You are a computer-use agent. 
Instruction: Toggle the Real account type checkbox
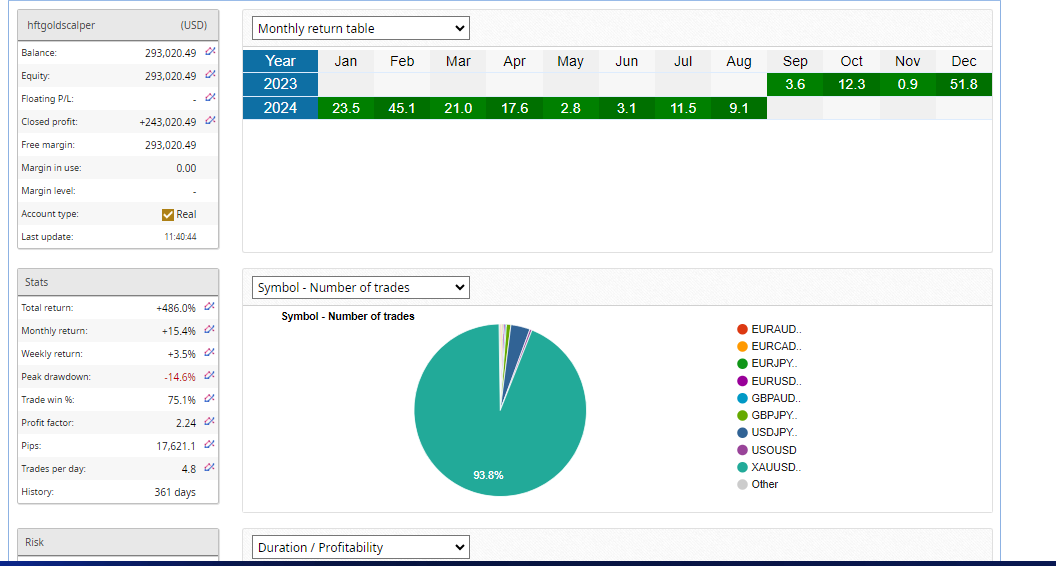pos(168,214)
